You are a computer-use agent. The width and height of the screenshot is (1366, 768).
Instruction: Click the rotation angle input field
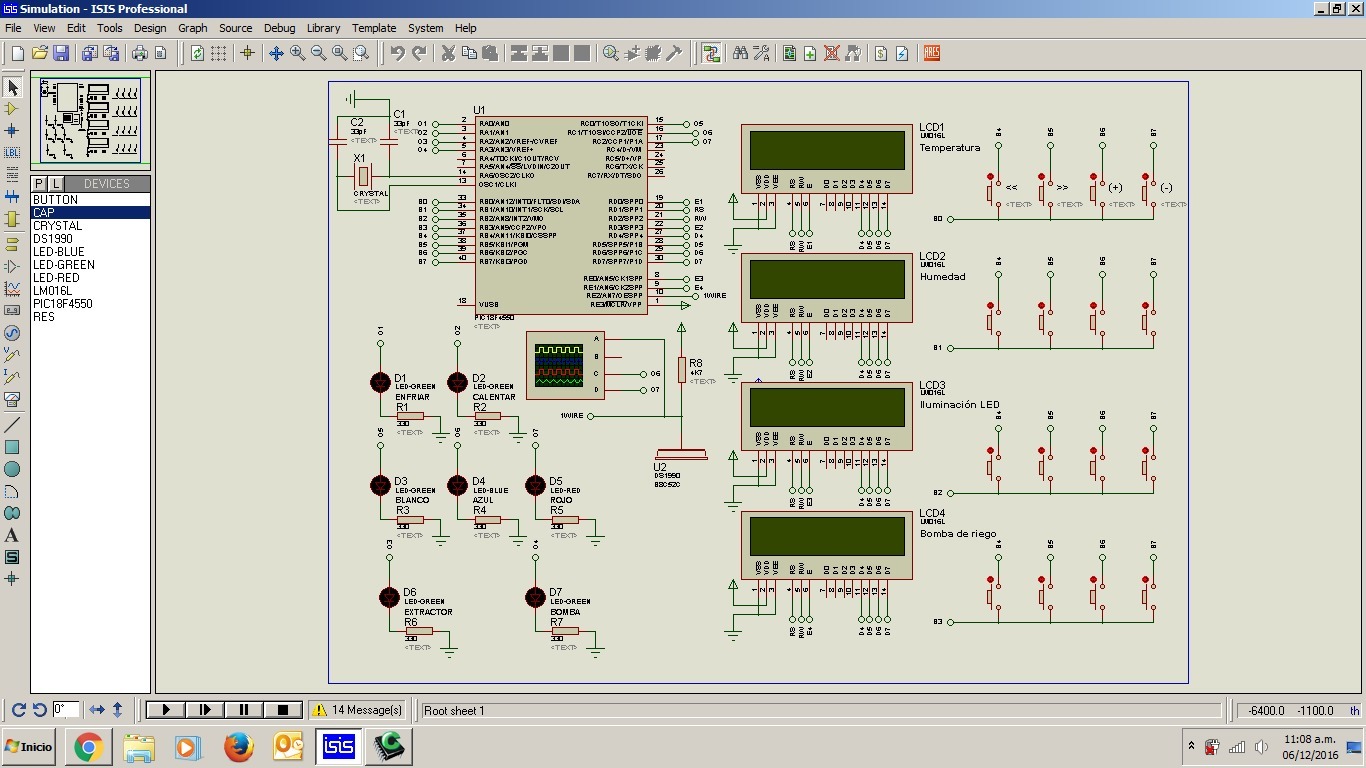65,710
